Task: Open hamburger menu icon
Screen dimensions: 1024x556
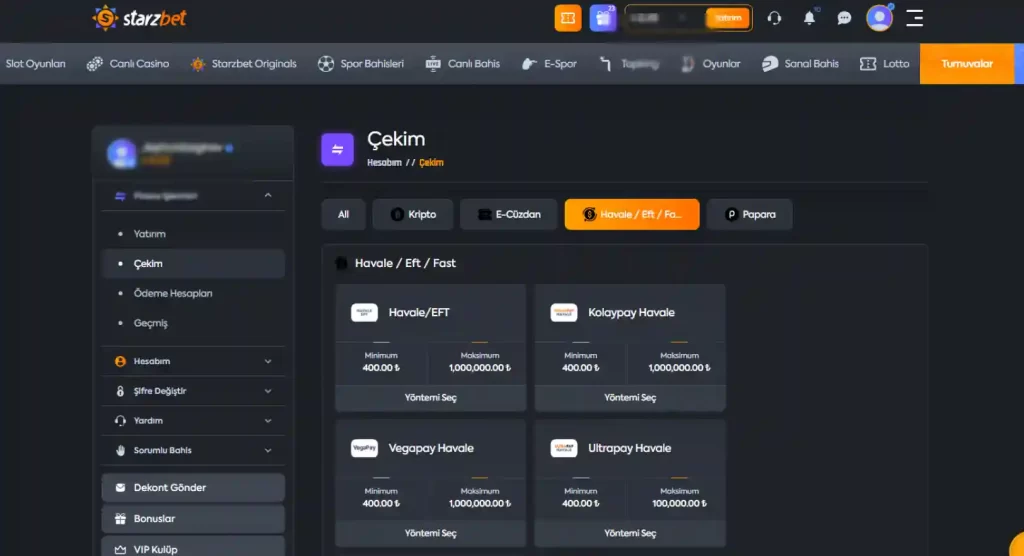Action: coord(914,18)
